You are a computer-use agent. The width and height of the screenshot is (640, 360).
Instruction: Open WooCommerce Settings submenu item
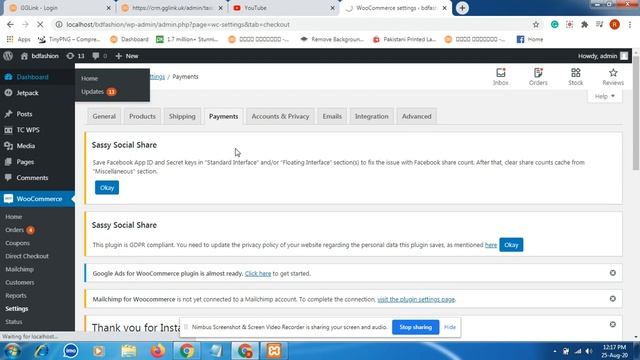(x=17, y=309)
